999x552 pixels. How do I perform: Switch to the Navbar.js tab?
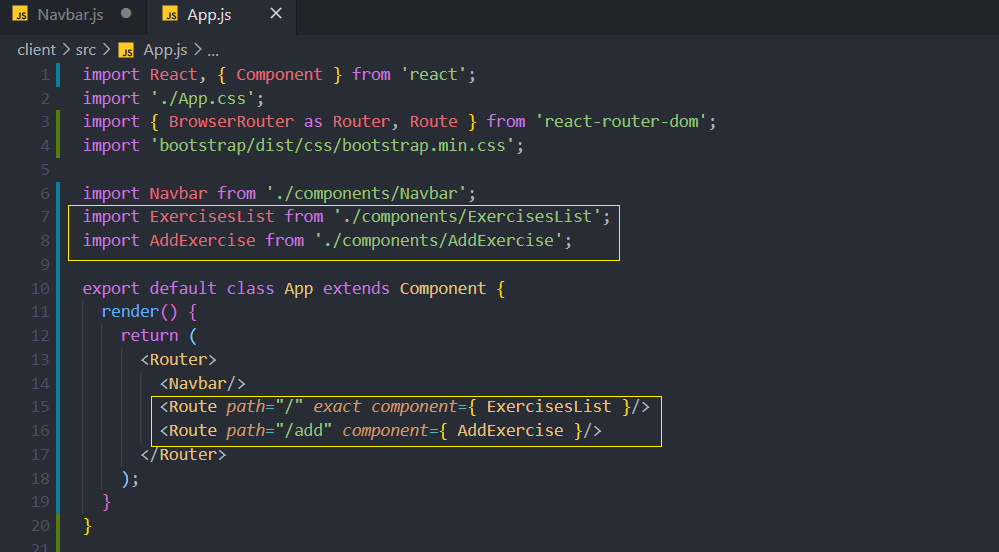[70, 14]
